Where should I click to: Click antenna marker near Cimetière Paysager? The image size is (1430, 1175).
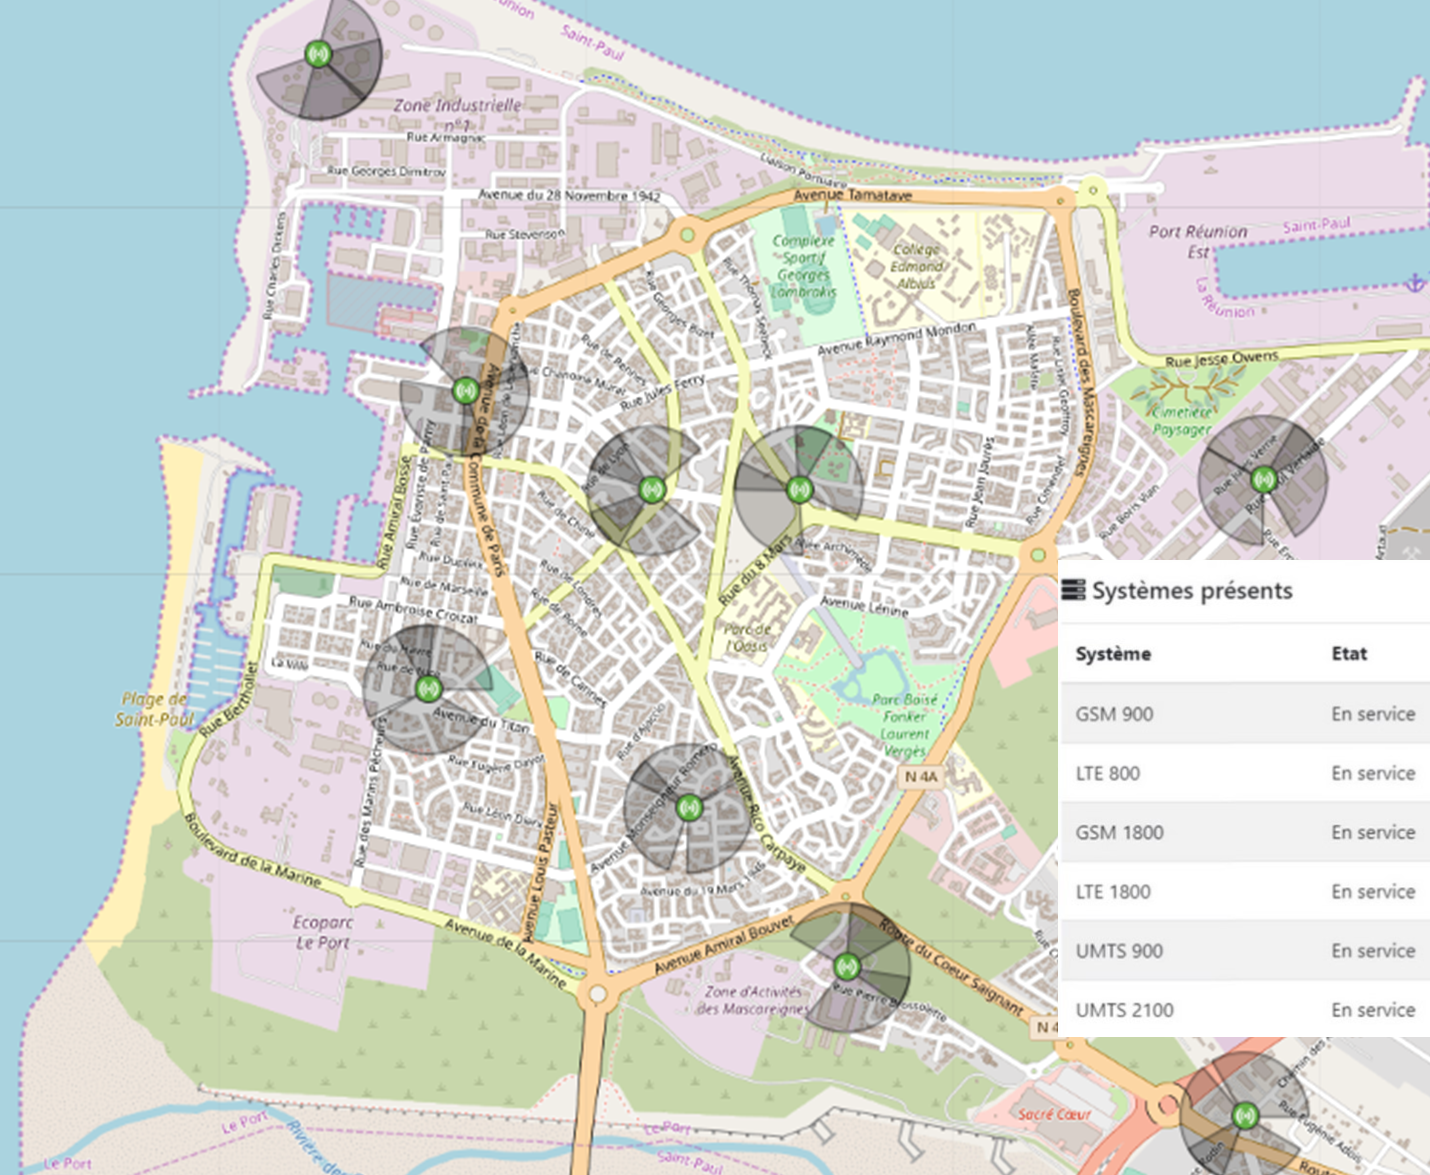tap(1264, 480)
